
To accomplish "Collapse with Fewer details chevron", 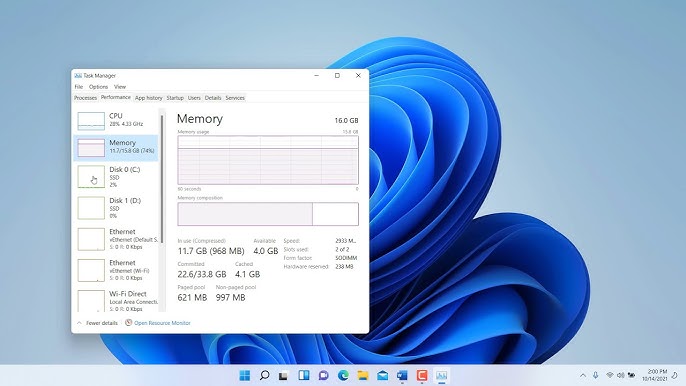I will (x=79, y=323).
